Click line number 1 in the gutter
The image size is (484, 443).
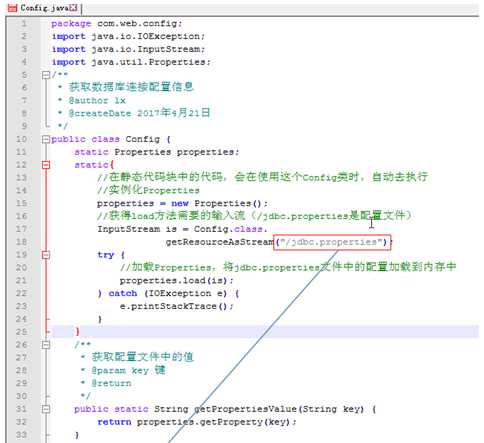(24, 24)
